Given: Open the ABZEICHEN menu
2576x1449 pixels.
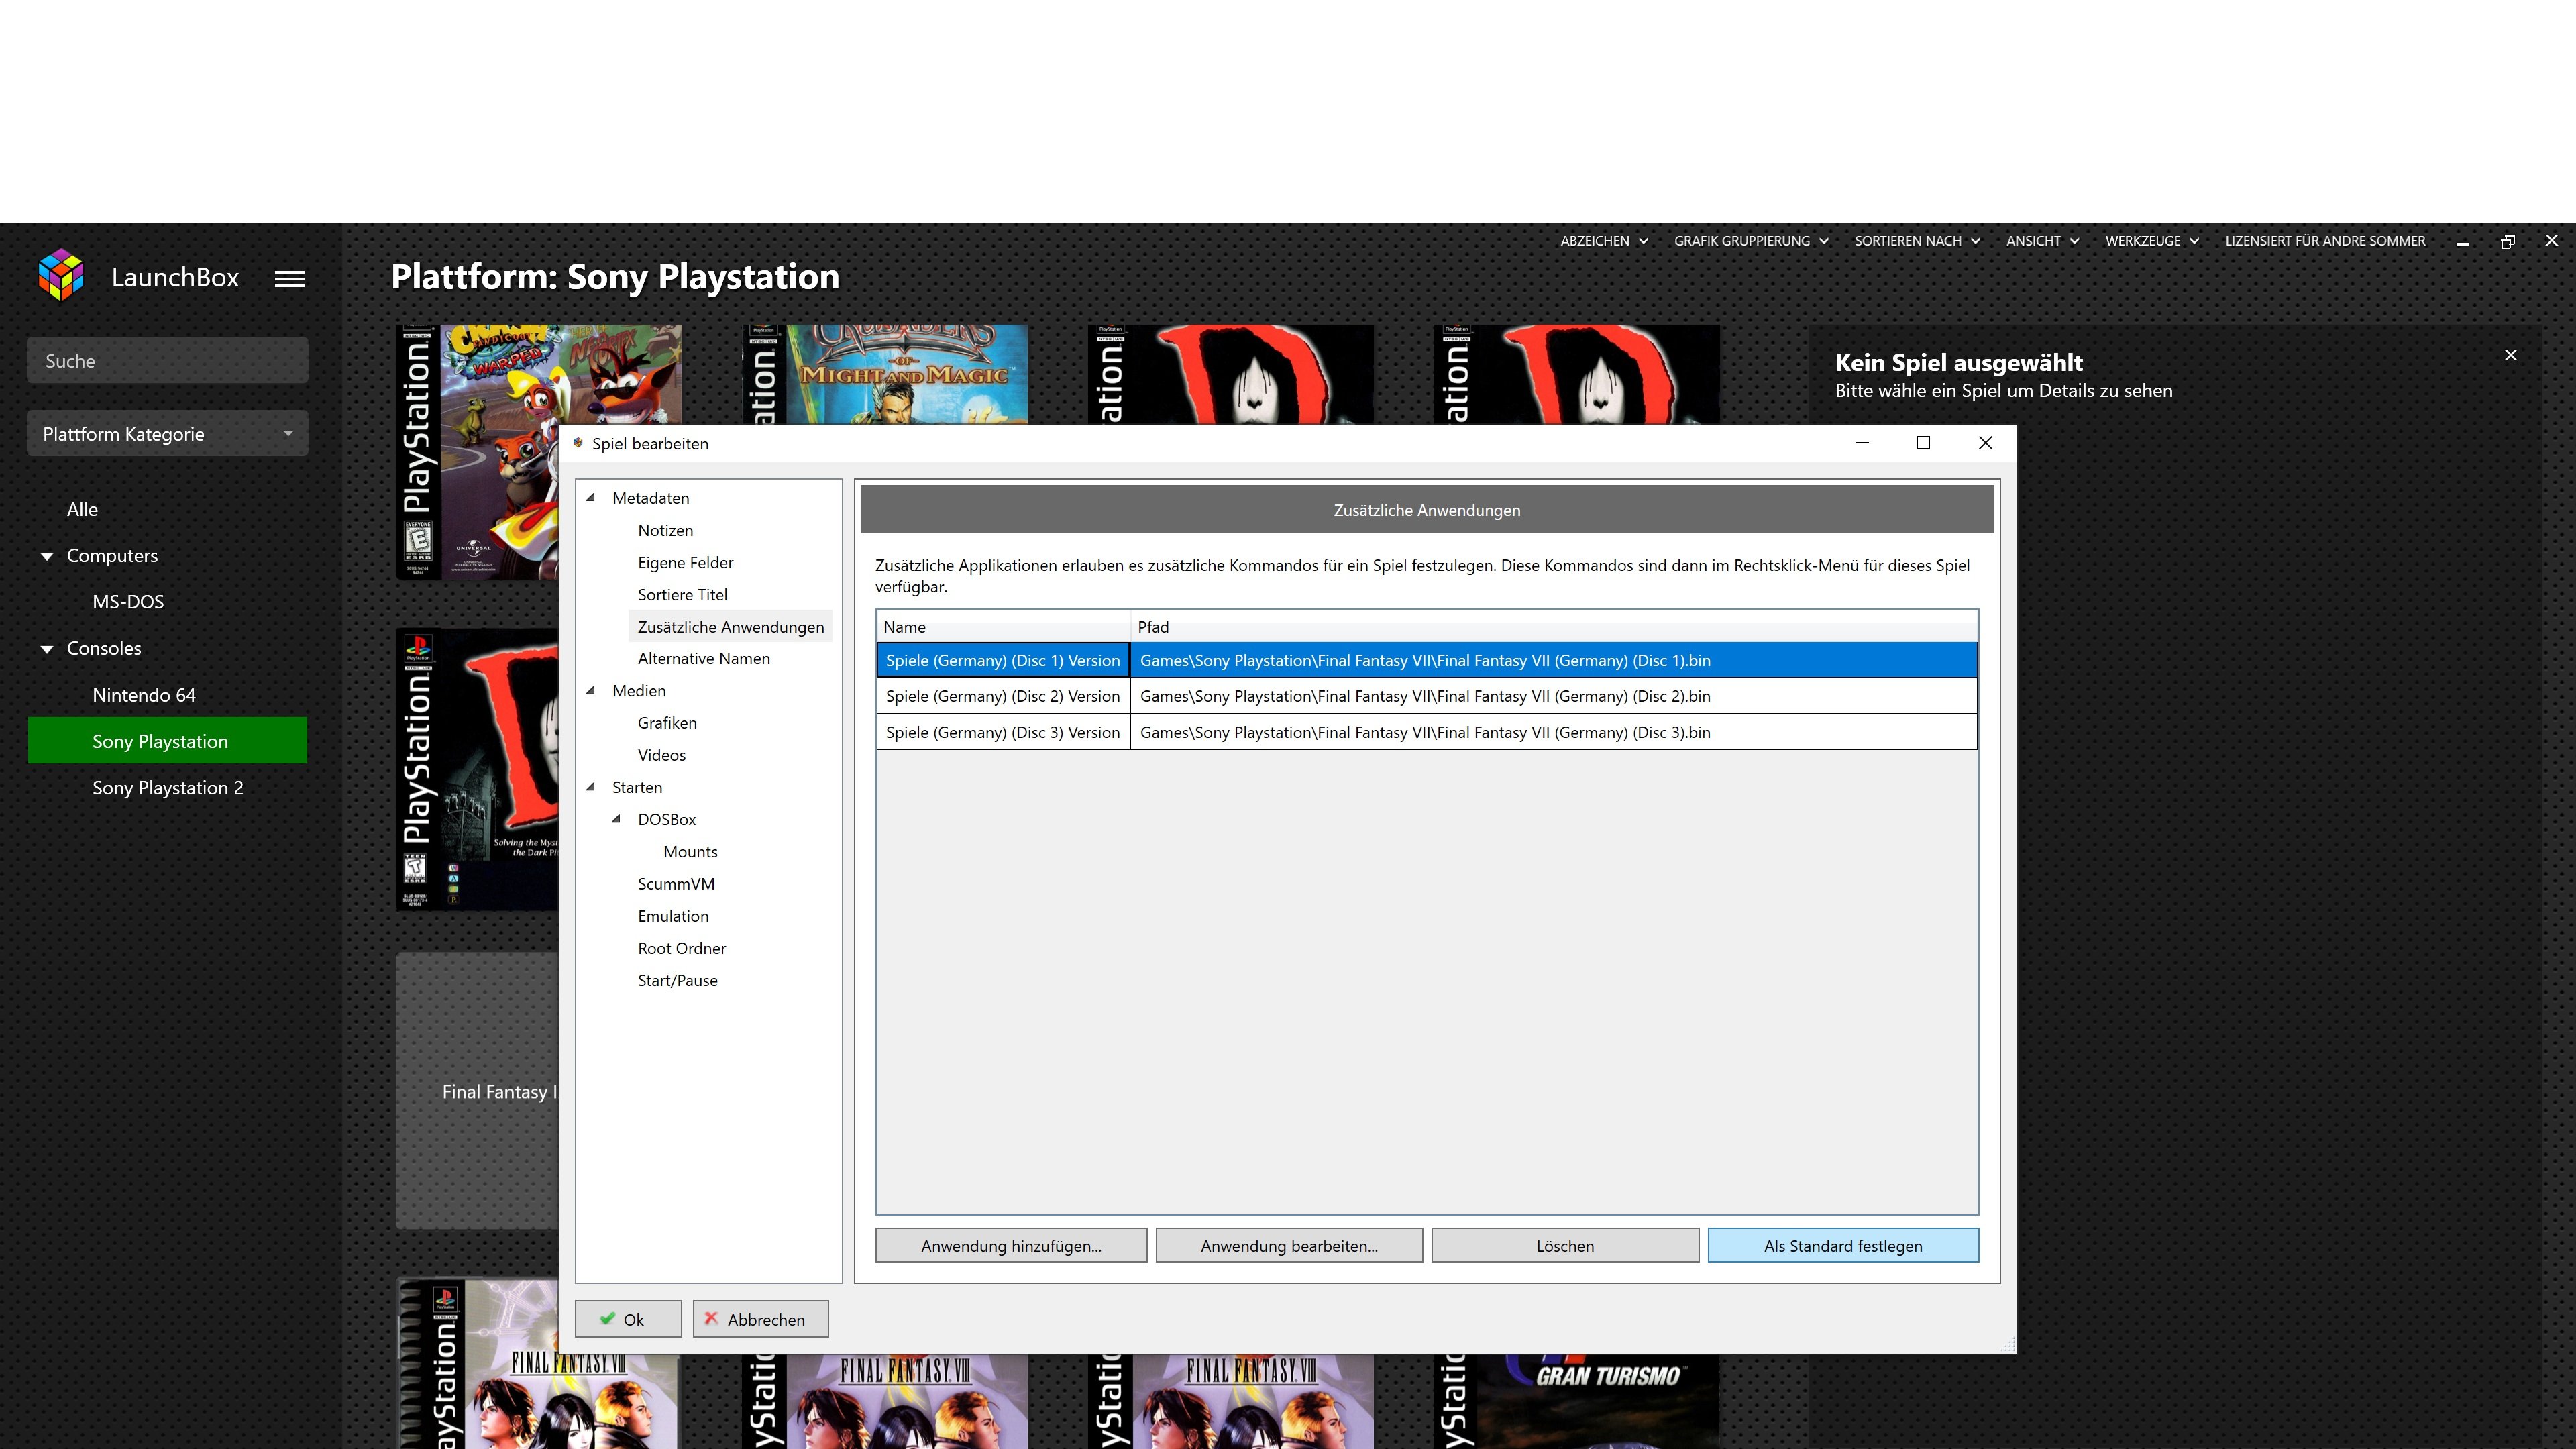Looking at the screenshot, I should pos(1604,241).
